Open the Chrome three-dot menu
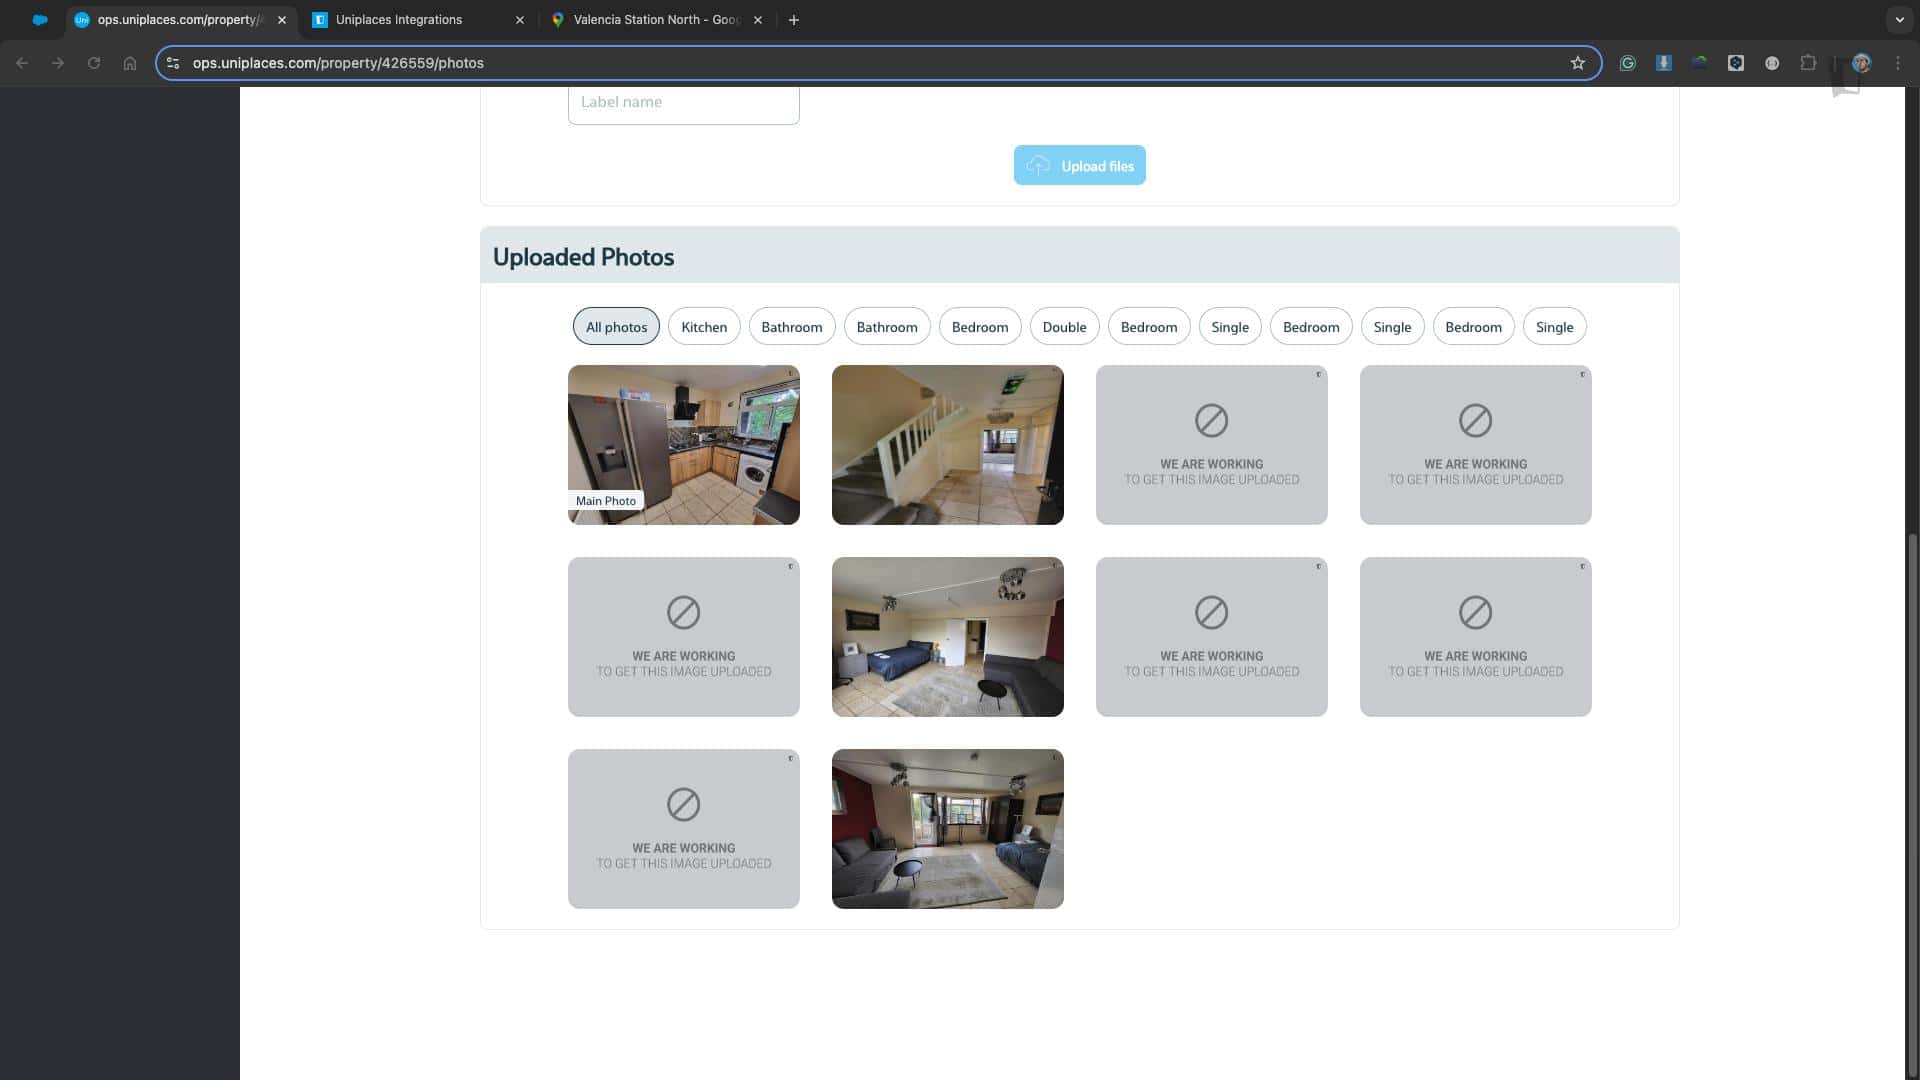The width and height of the screenshot is (1920, 1080). pyautogui.click(x=1898, y=63)
